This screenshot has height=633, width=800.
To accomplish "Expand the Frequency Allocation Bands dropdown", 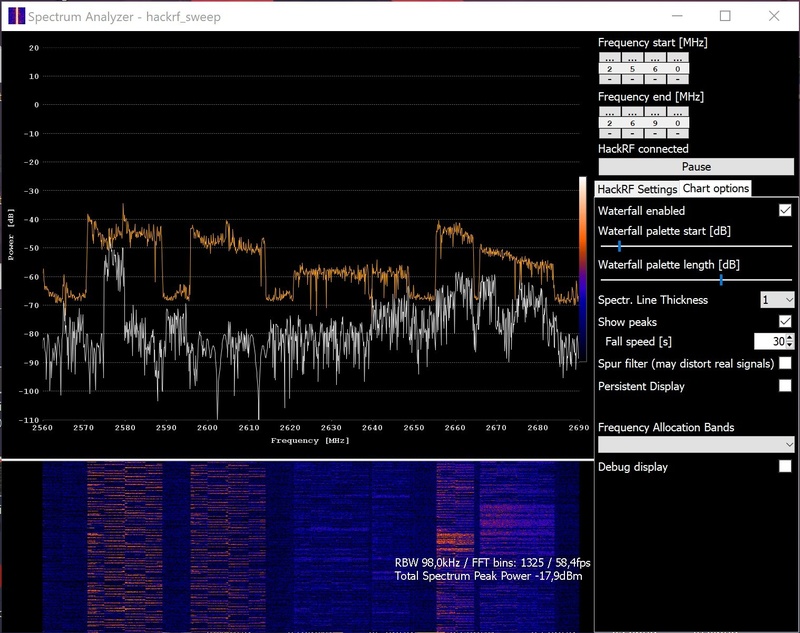I will tap(696, 444).
